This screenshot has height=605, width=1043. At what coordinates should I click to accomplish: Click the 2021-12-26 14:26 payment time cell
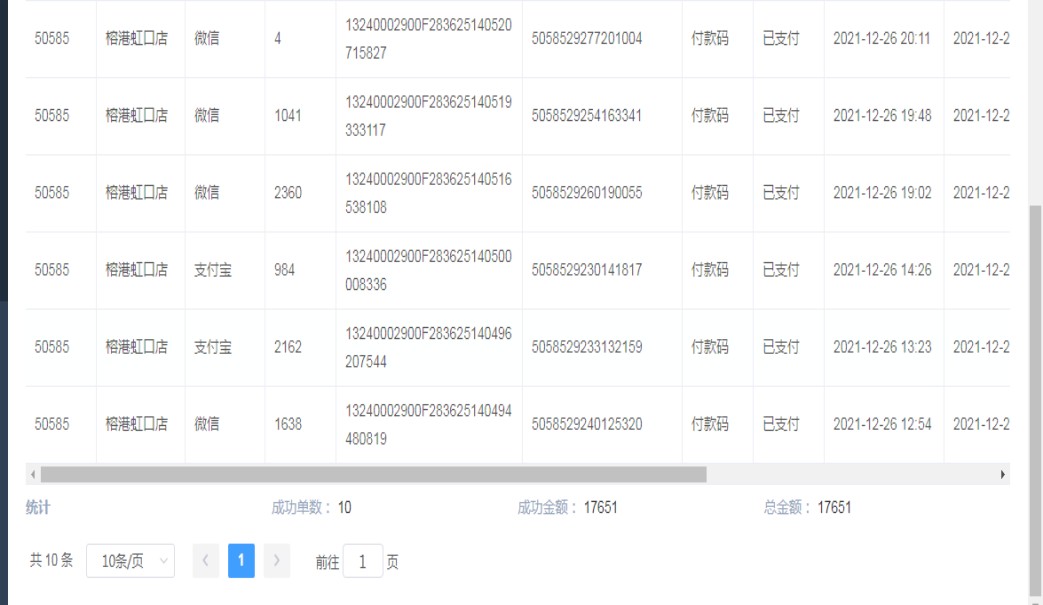coord(881,270)
